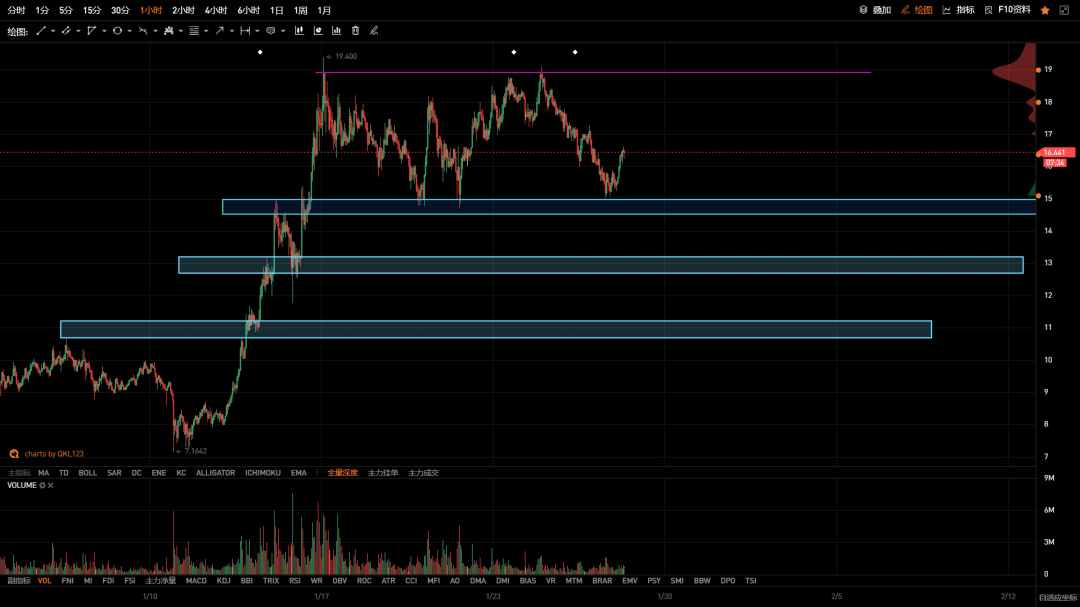This screenshot has height=607, width=1080.
Task: Select the RSI sub-indicator
Action: [x=295, y=581]
